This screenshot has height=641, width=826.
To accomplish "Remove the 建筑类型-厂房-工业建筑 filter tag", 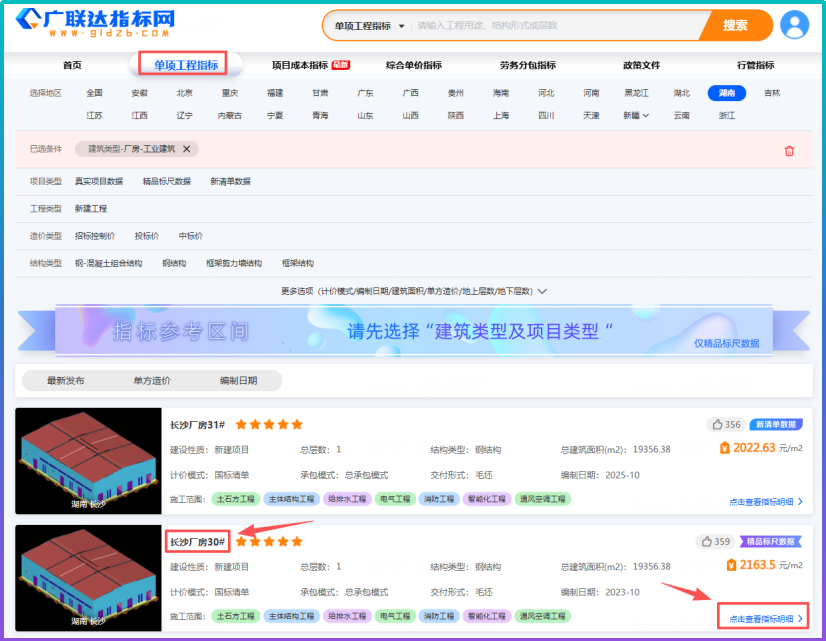I will pos(186,149).
